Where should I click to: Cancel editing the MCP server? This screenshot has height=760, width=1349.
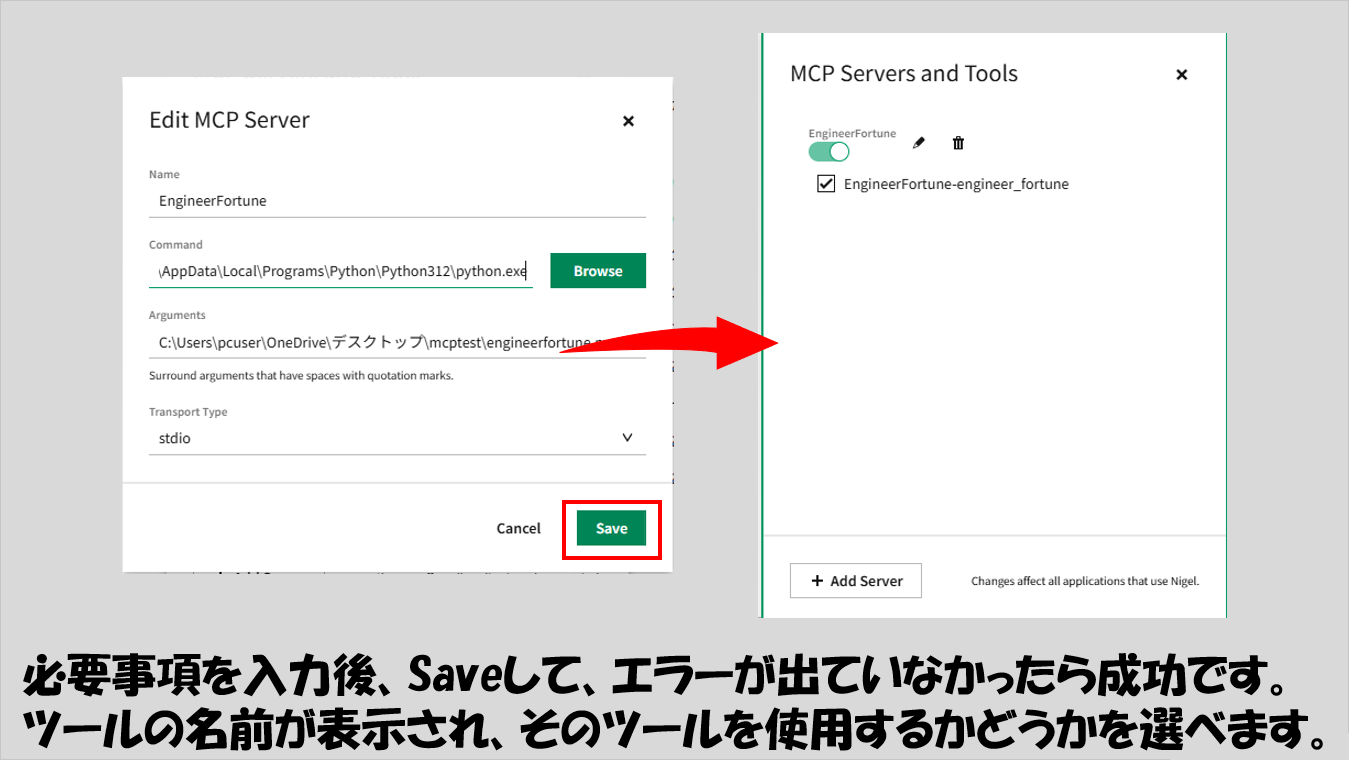point(518,528)
